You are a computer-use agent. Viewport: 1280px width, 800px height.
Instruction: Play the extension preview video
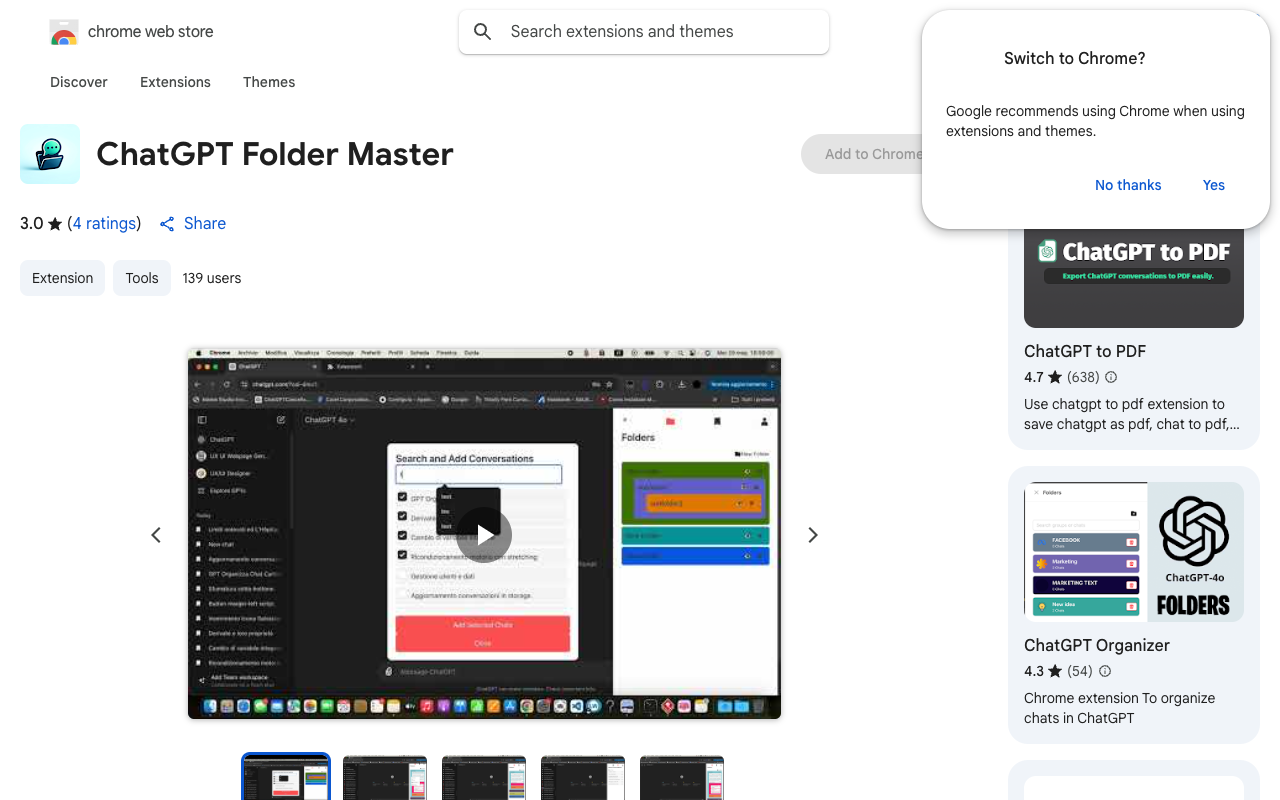click(484, 535)
